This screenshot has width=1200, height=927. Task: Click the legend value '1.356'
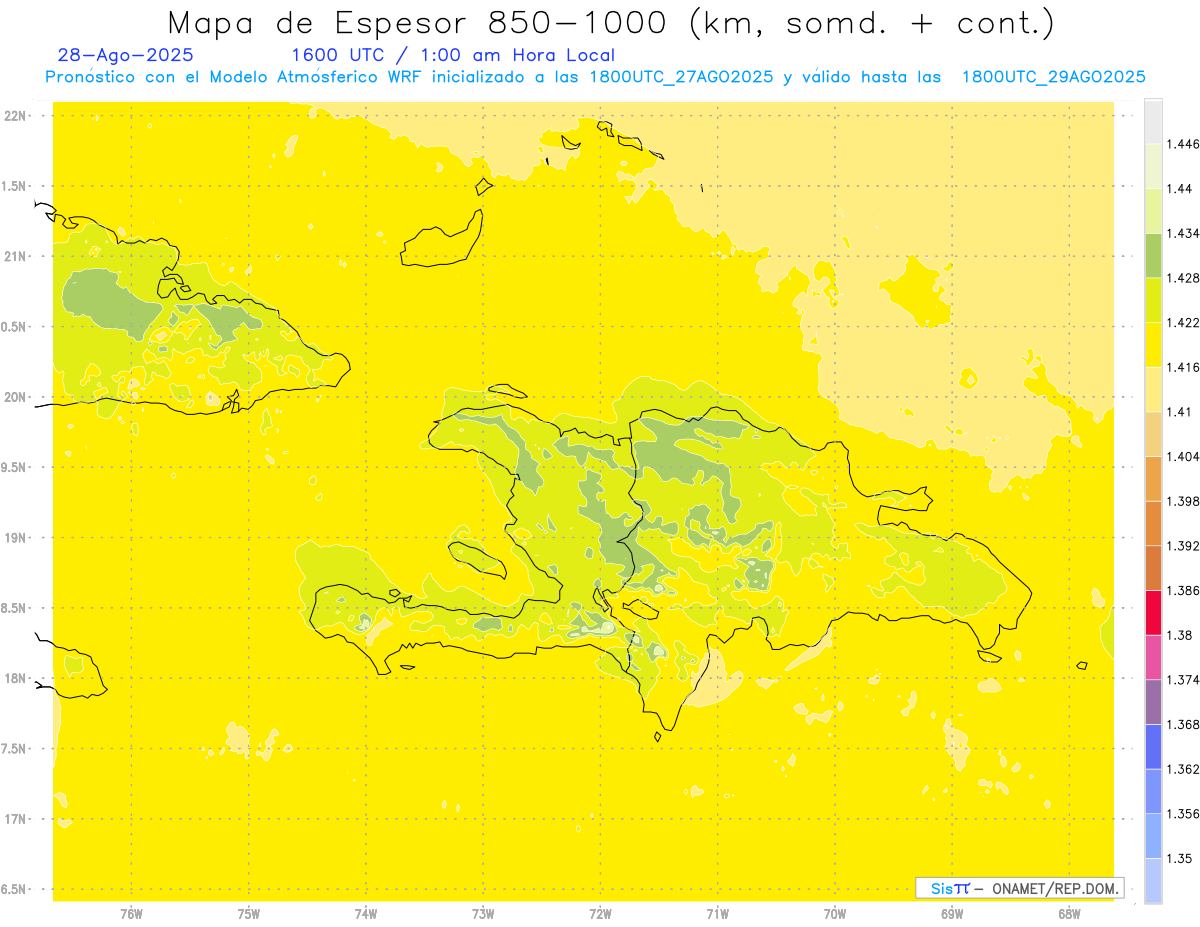1184,814
